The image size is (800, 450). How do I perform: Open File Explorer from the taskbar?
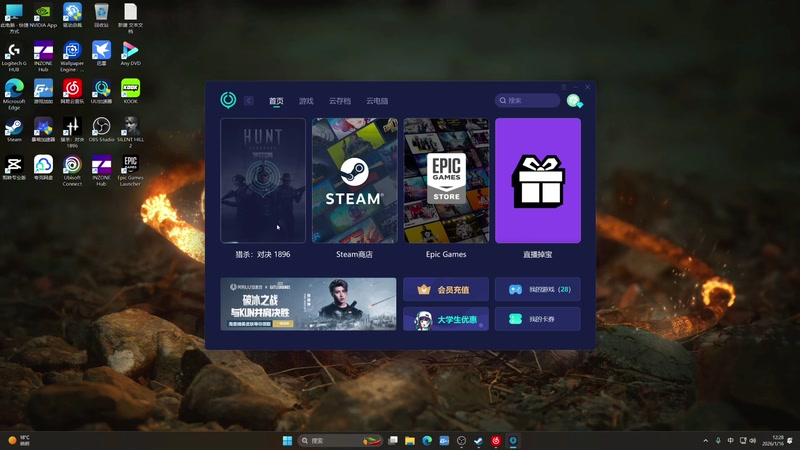pyautogui.click(x=410, y=440)
